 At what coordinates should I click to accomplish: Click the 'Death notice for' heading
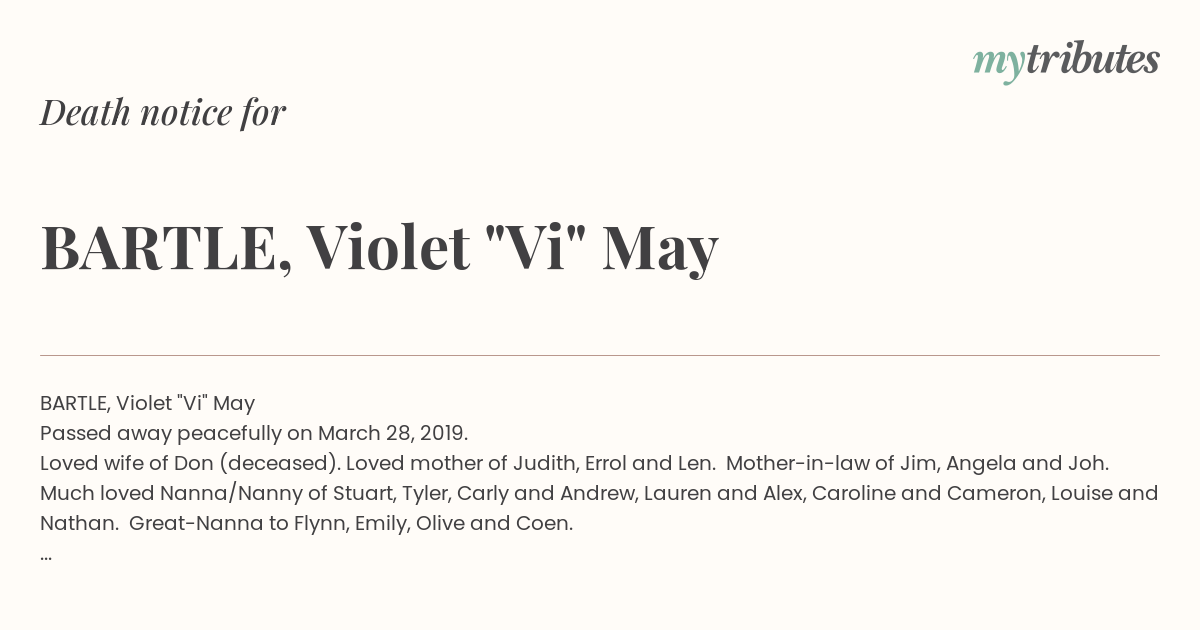(x=163, y=113)
